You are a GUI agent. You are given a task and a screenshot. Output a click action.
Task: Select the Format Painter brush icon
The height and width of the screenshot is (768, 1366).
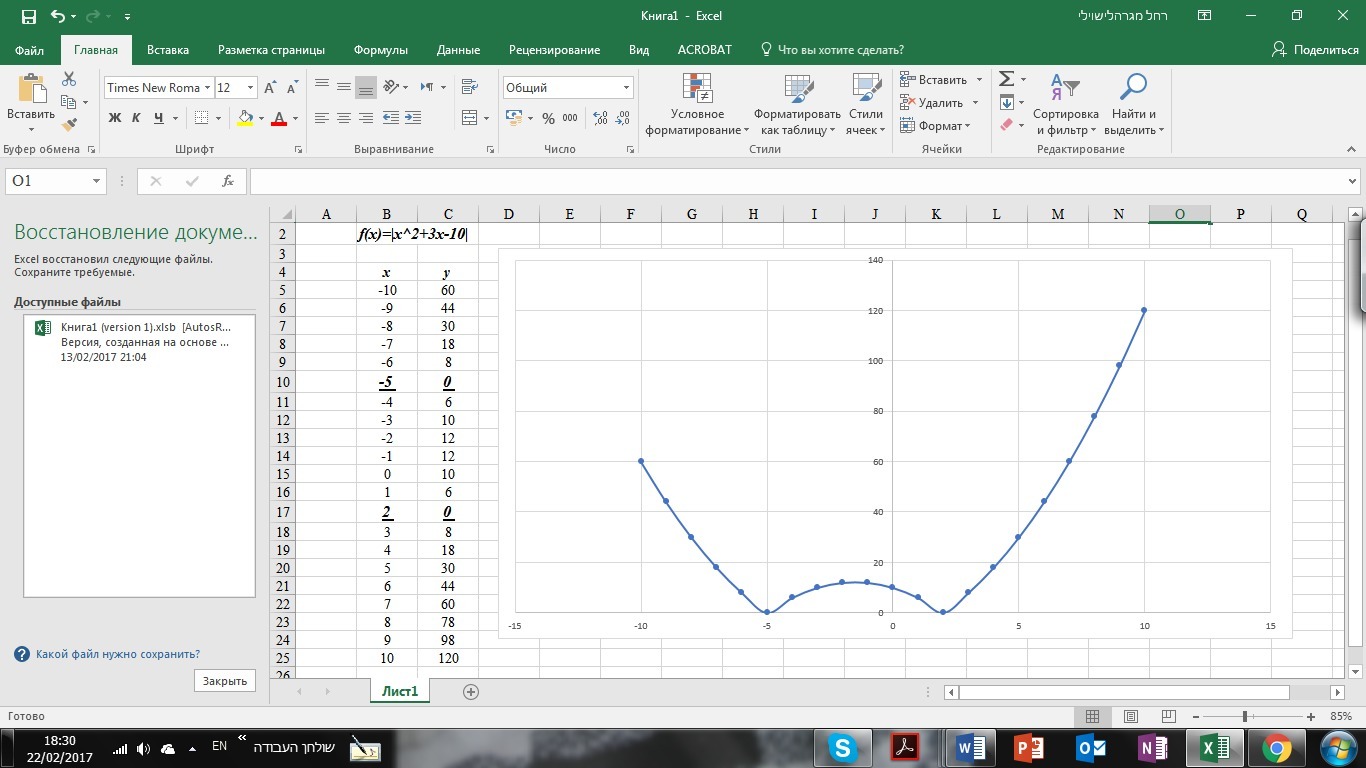pos(69,125)
